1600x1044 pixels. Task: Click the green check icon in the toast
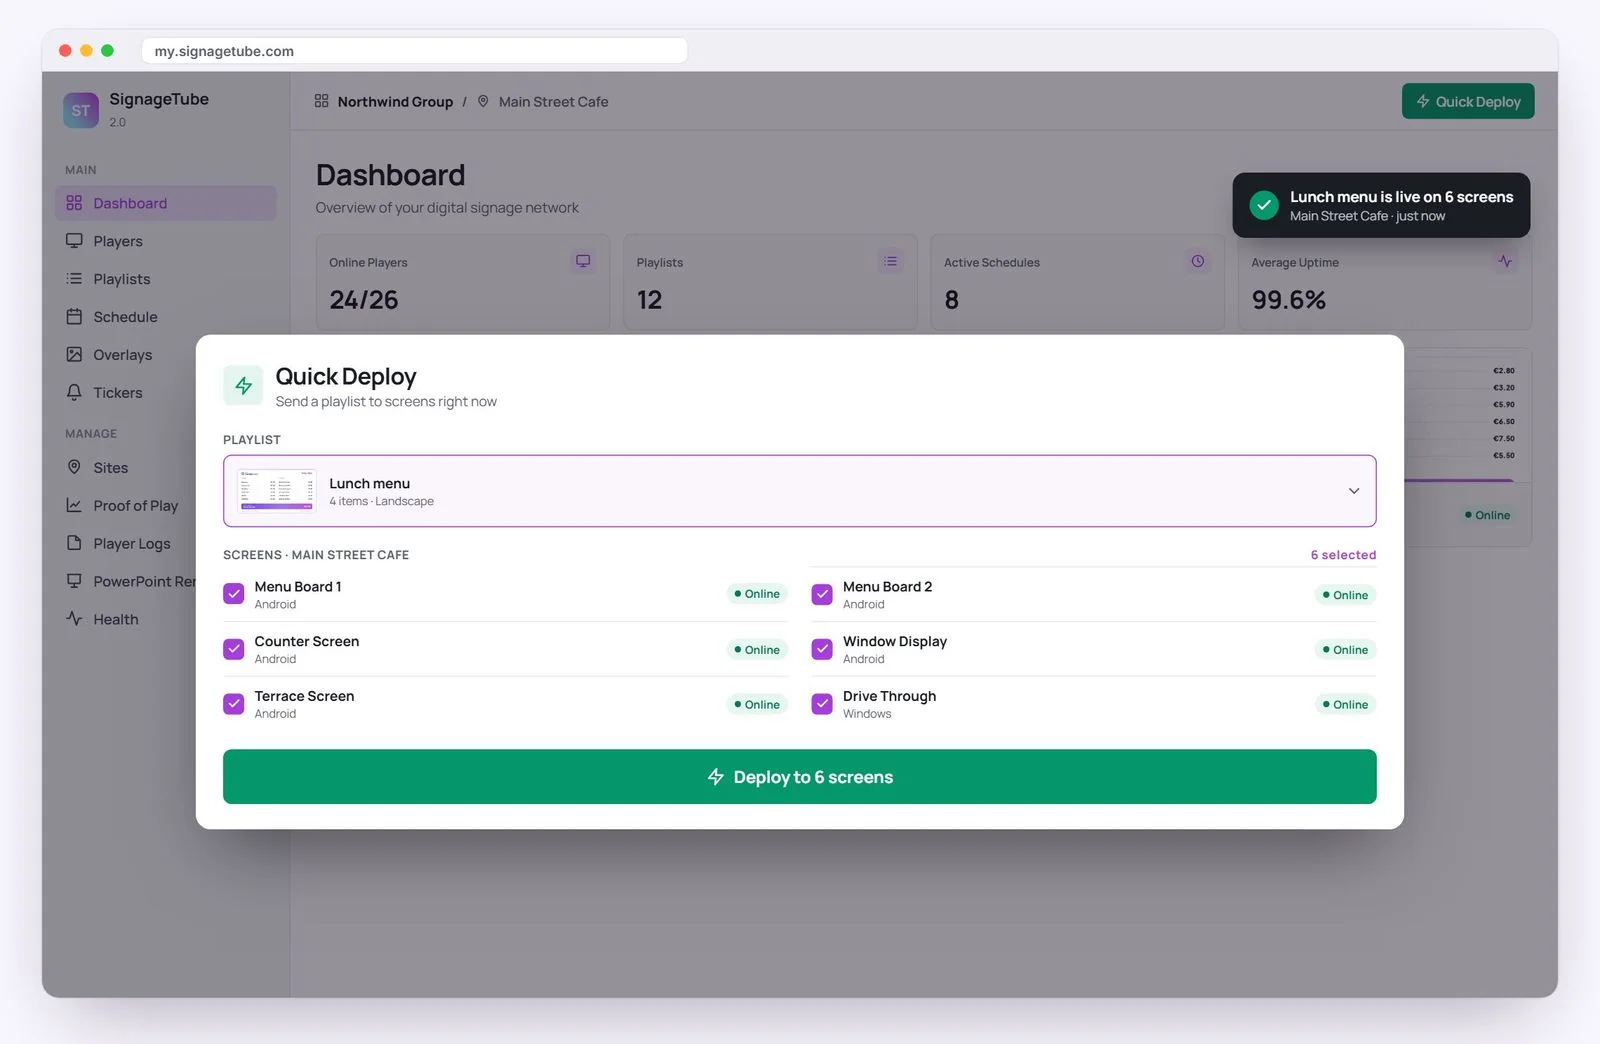(1264, 205)
